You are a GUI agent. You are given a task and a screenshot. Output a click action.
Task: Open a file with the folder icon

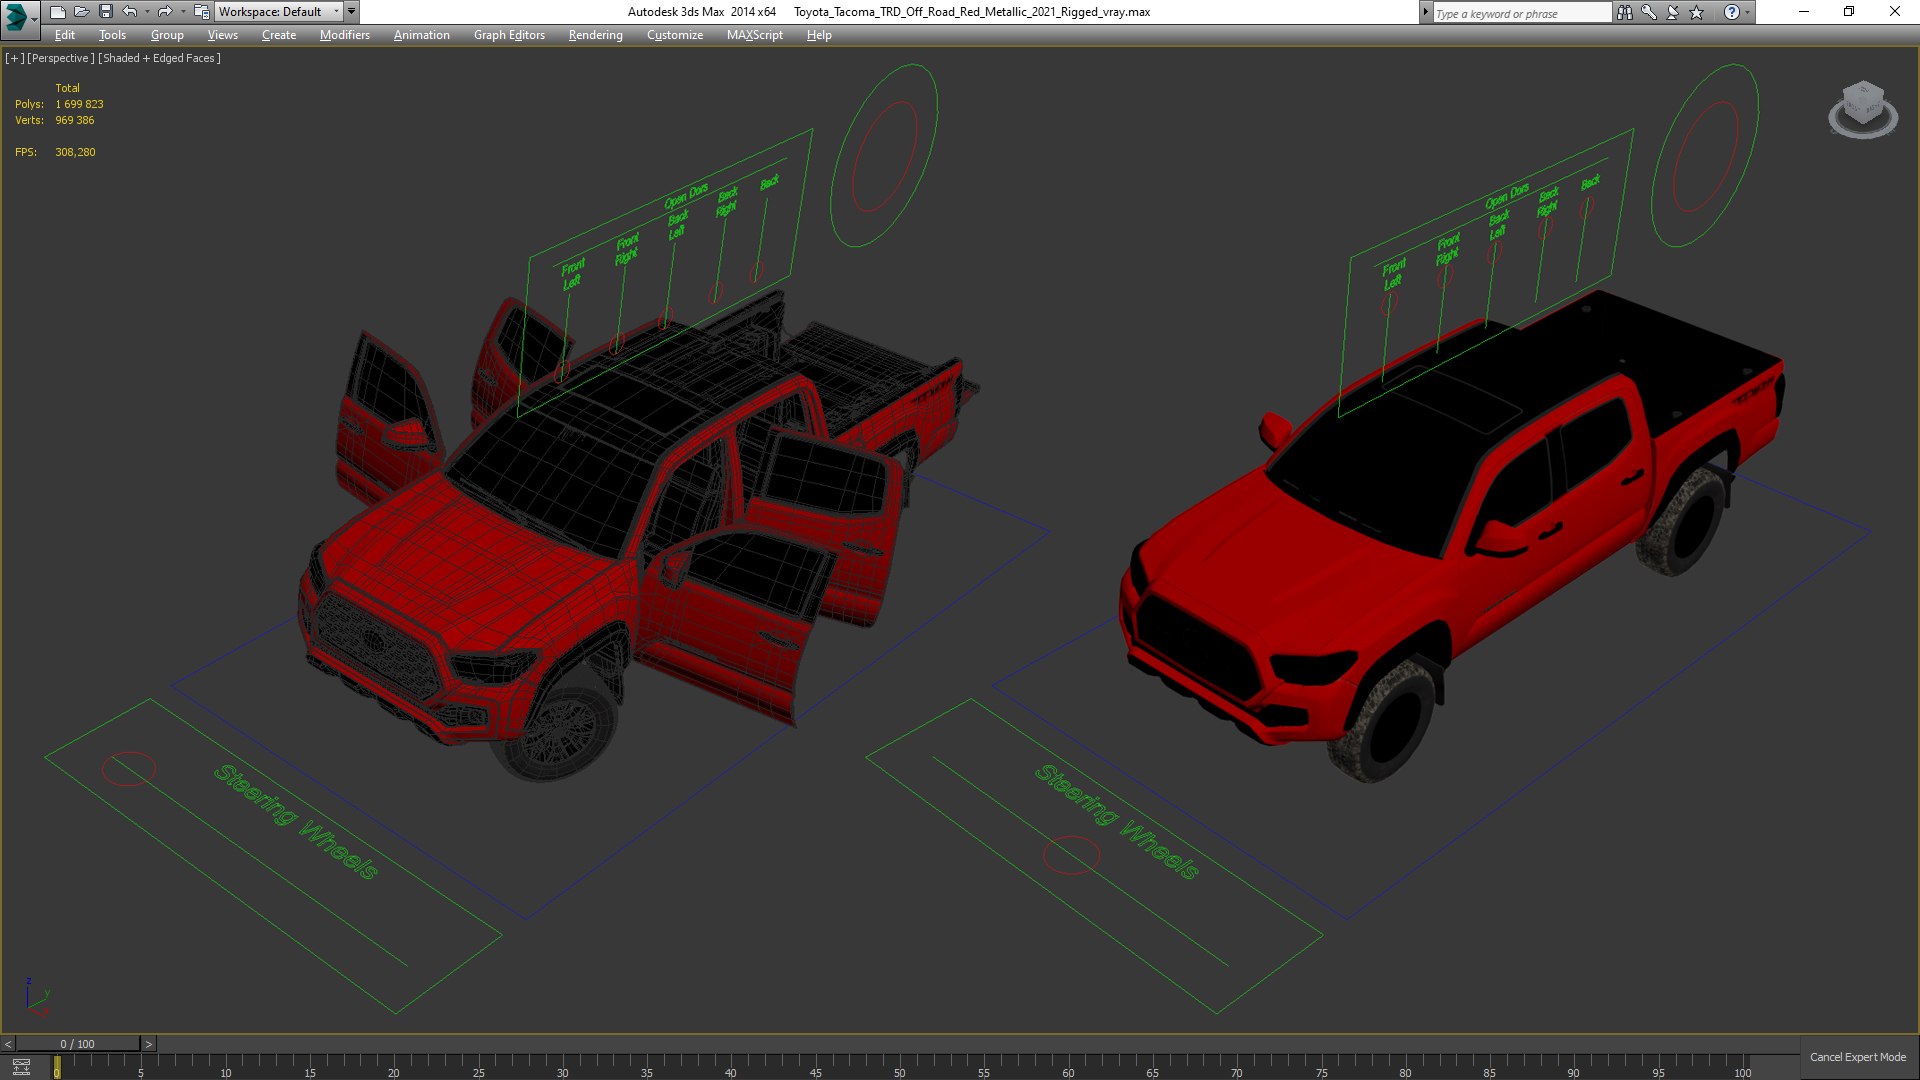point(81,12)
